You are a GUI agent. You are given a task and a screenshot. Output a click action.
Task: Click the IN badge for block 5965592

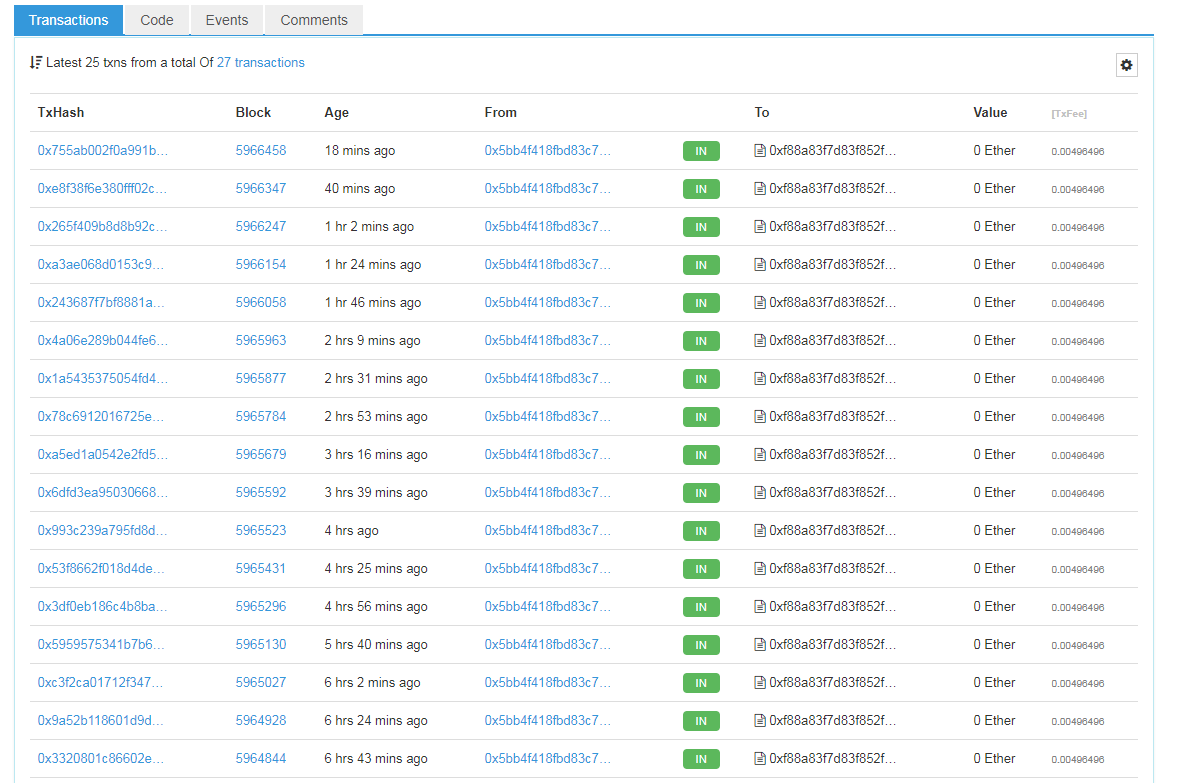click(x=701, y=493)
